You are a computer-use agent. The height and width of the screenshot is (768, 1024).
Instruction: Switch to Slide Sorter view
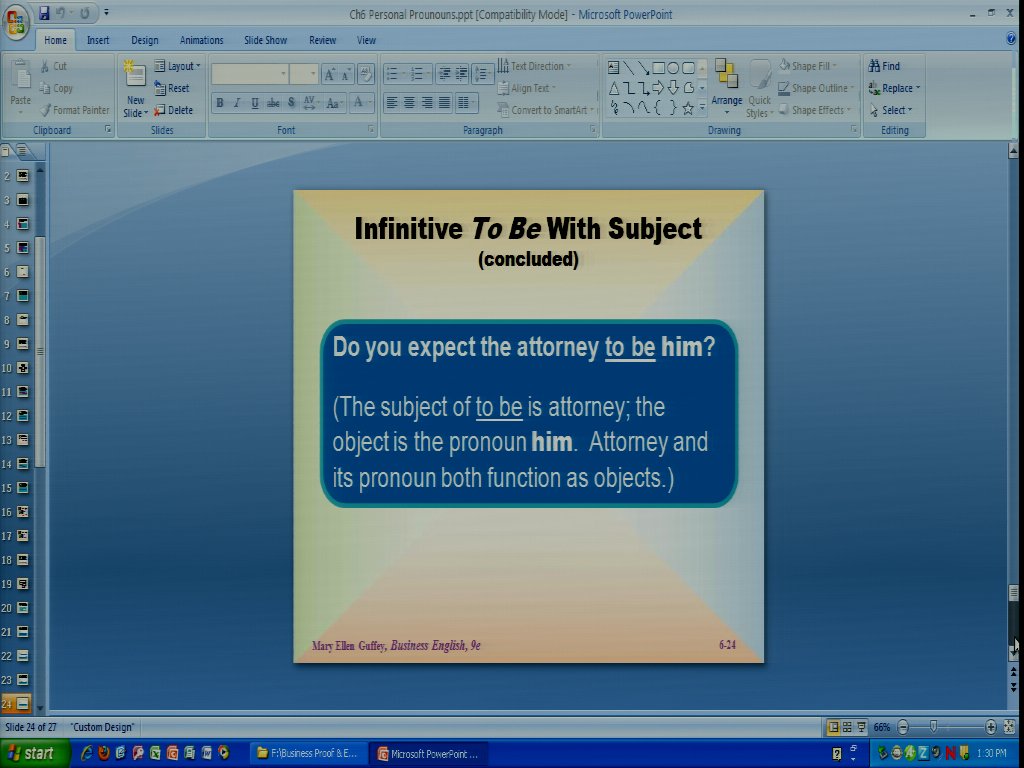click(x=846, y=728)
